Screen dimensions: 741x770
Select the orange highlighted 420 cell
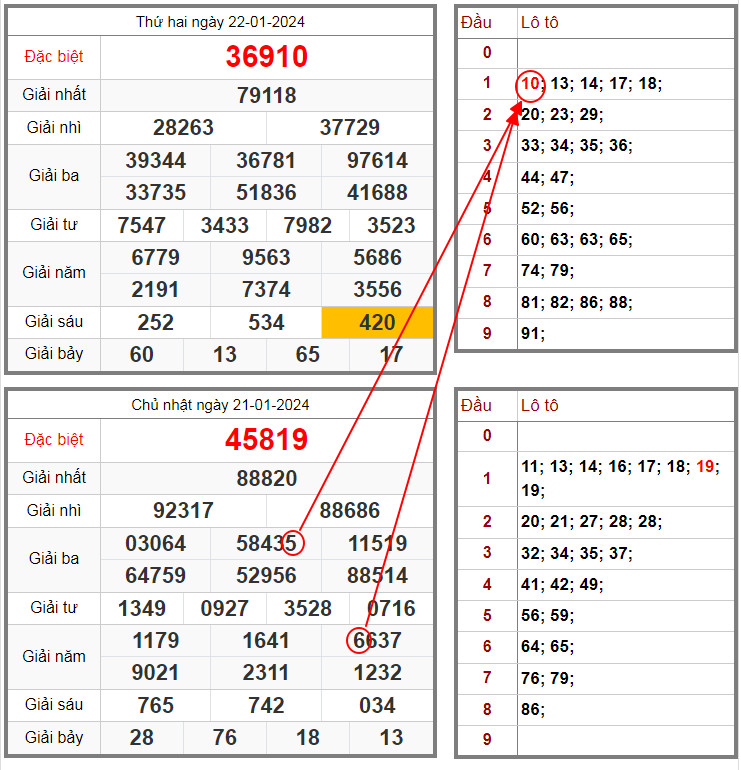click(x=377, y=322)
